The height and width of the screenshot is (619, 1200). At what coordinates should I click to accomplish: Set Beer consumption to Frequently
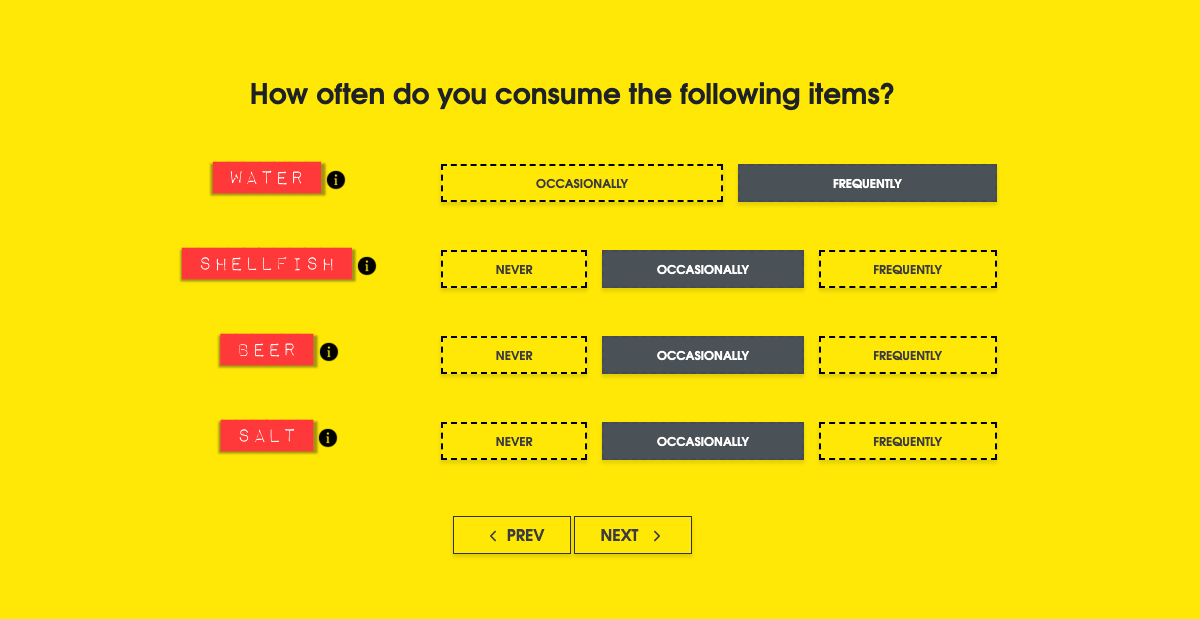click(907, 355)
